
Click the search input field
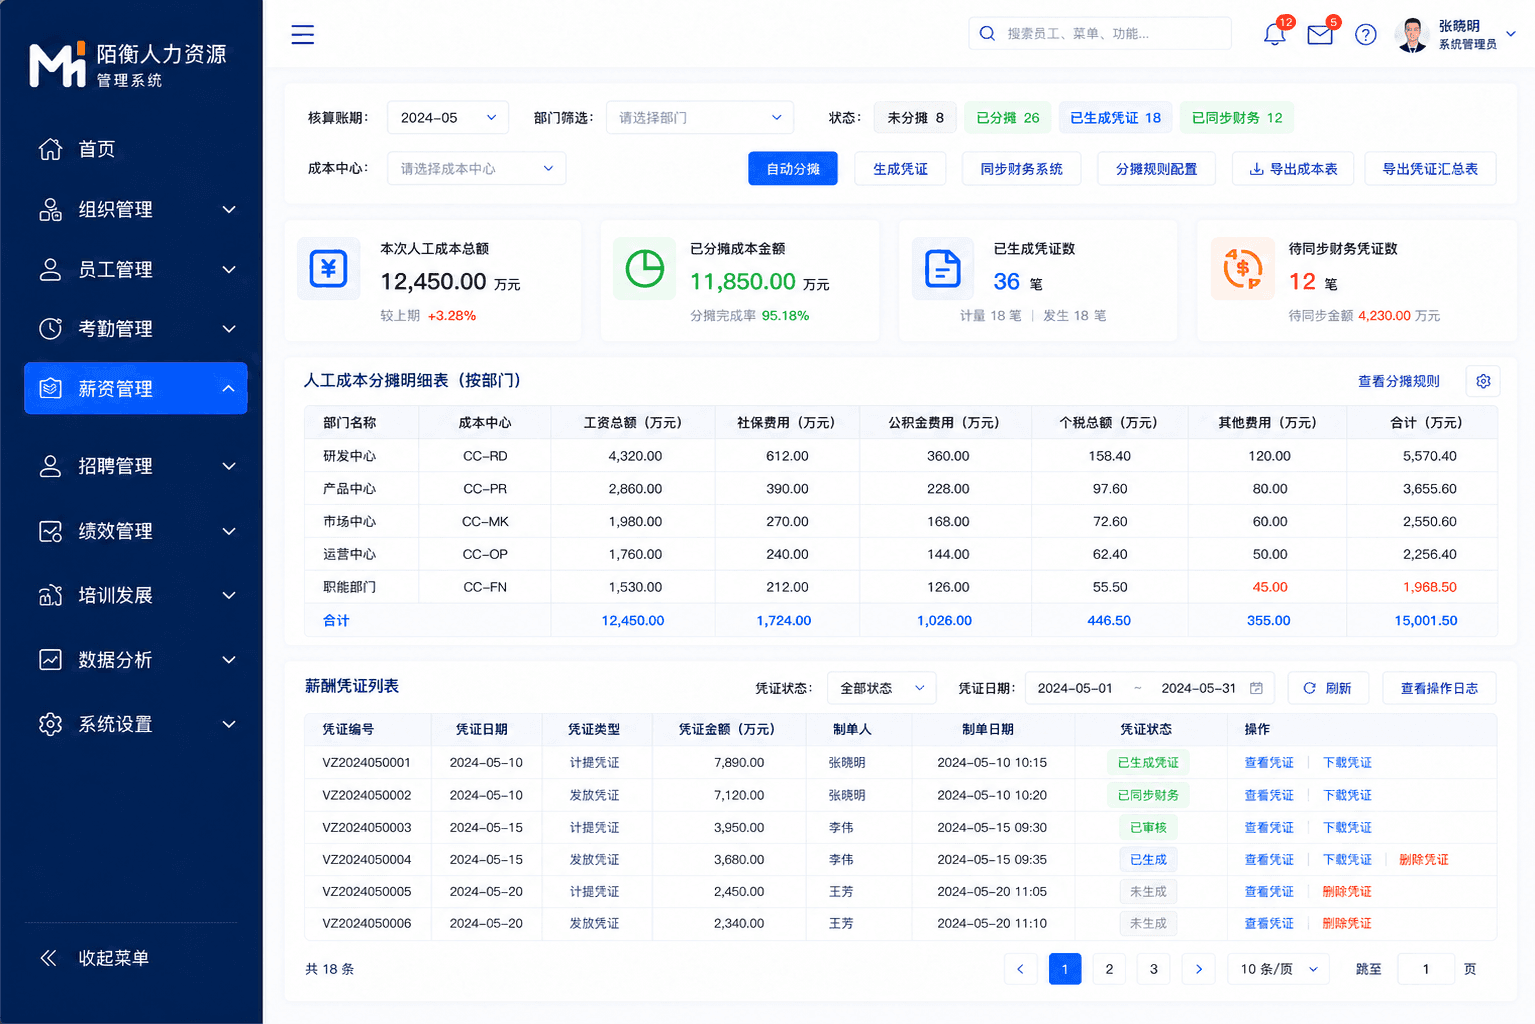[1100, 33]
